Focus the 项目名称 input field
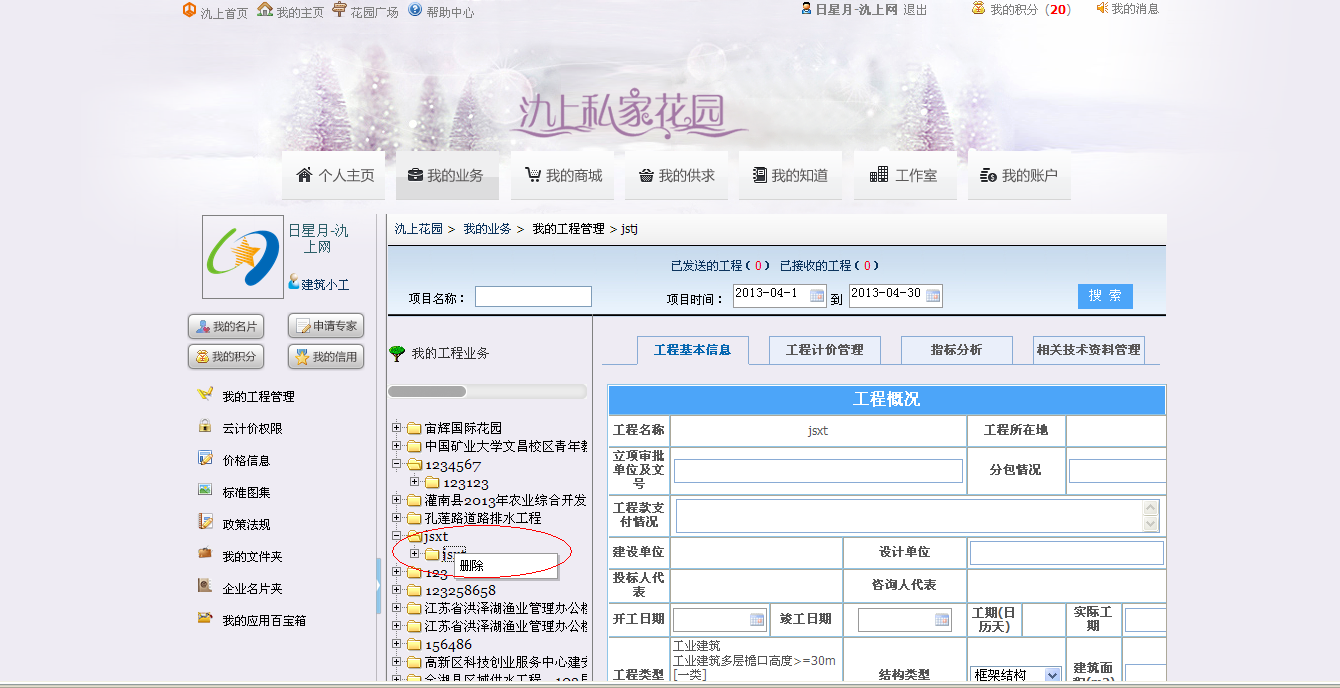 tap(533, 297)
